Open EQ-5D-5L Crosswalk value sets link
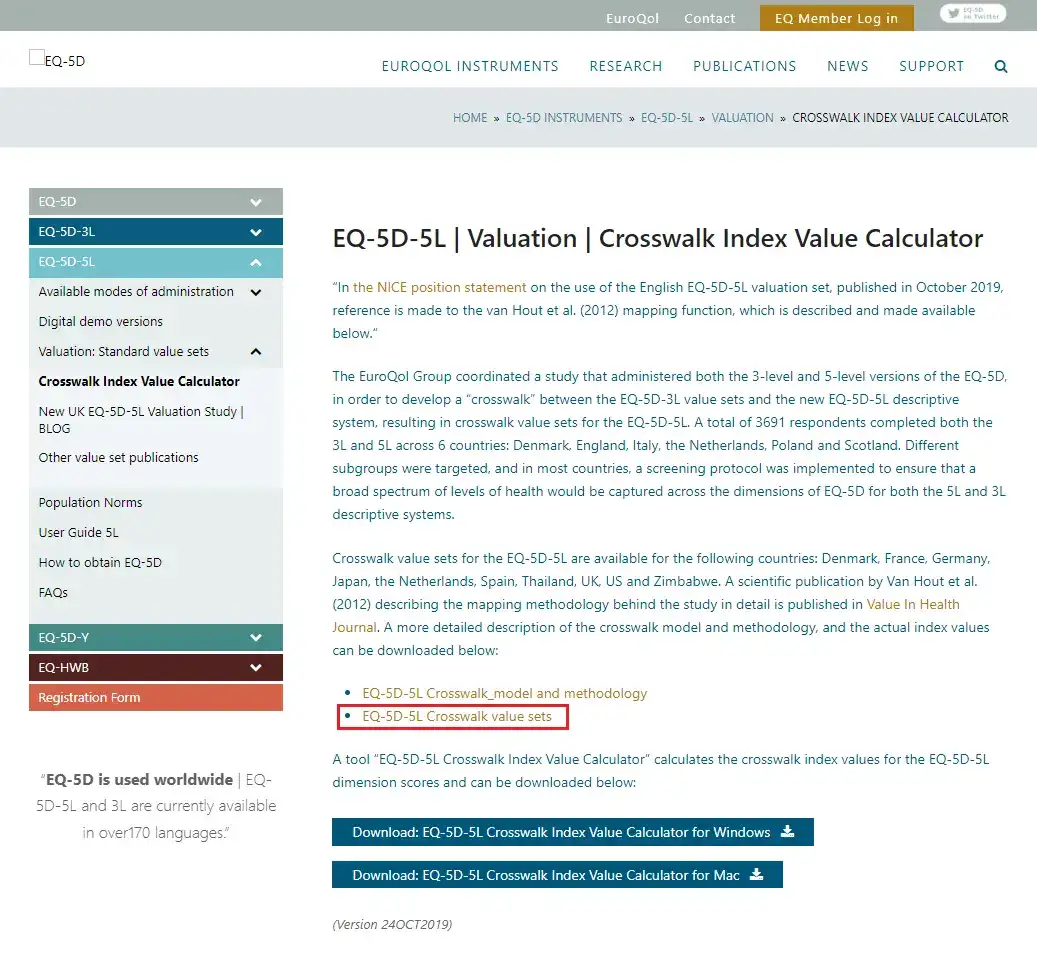Image resolution: width=1037 pixels, height=960 pixels. pos(457,717)
